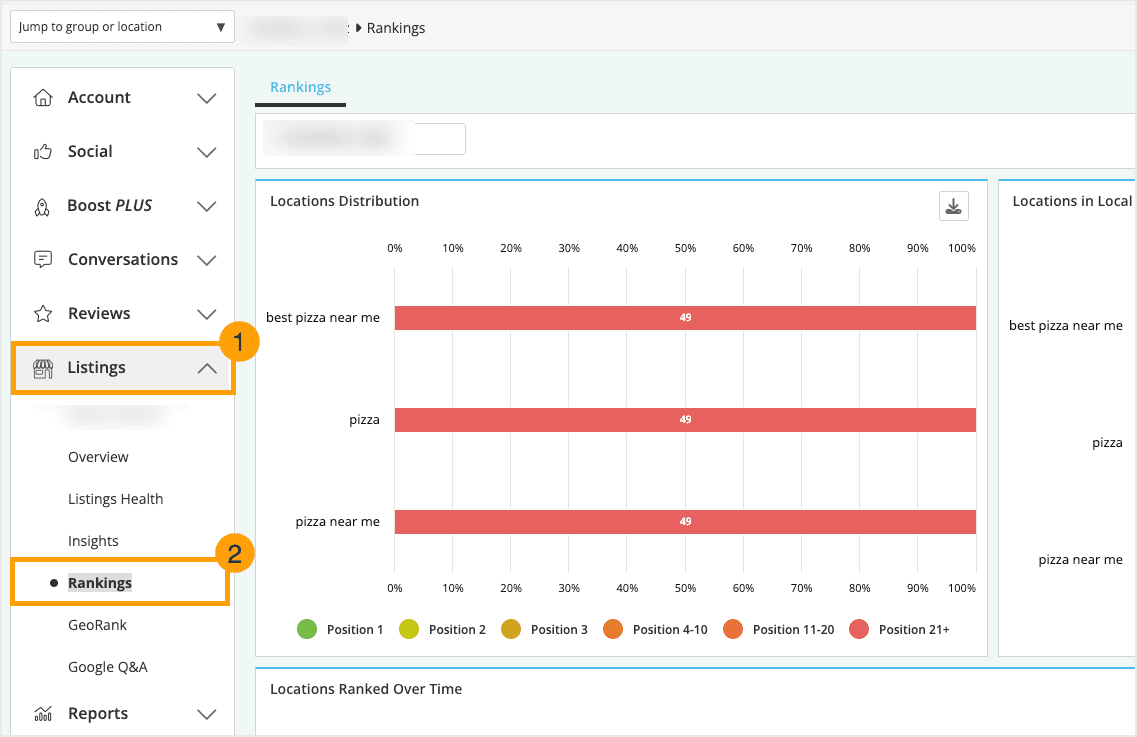Click the Social thumbs-up icon
The width and height of the screenshot is (1137, 737).
(x=42, y=151)
